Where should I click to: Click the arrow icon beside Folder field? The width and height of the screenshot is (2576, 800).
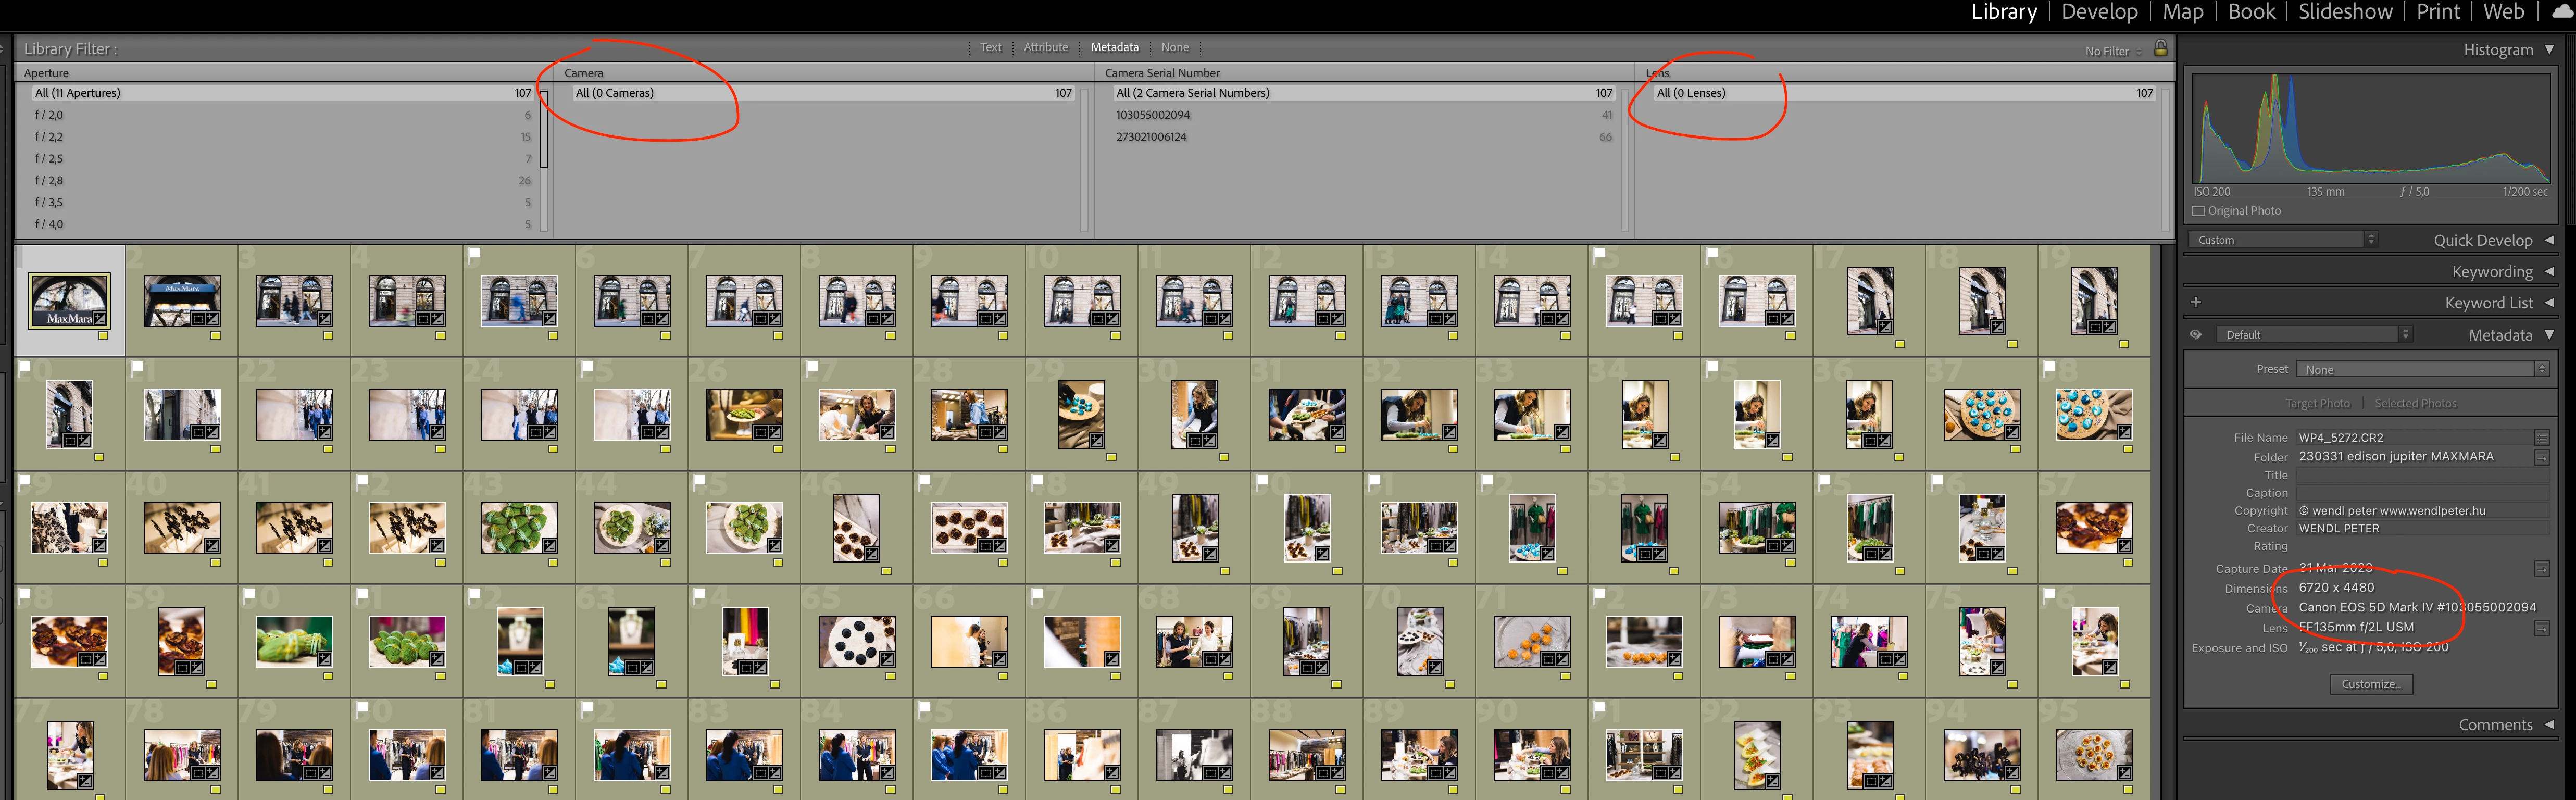(2542, 457)
